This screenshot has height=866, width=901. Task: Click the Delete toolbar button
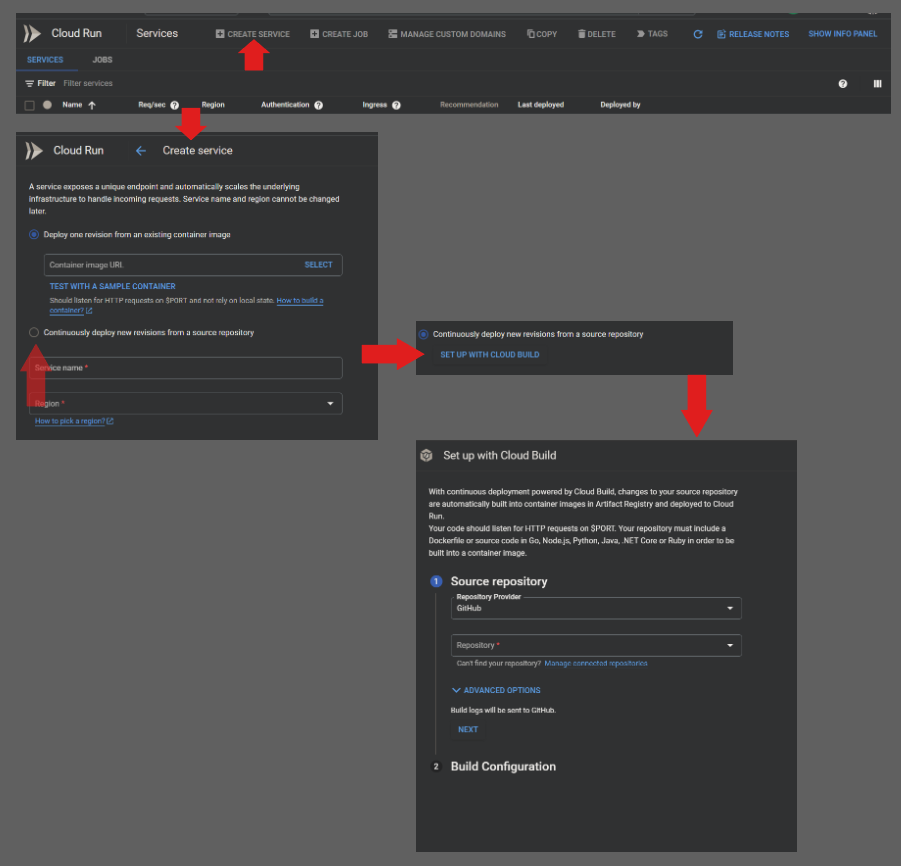pyautogui.click(x=596, y=34)
